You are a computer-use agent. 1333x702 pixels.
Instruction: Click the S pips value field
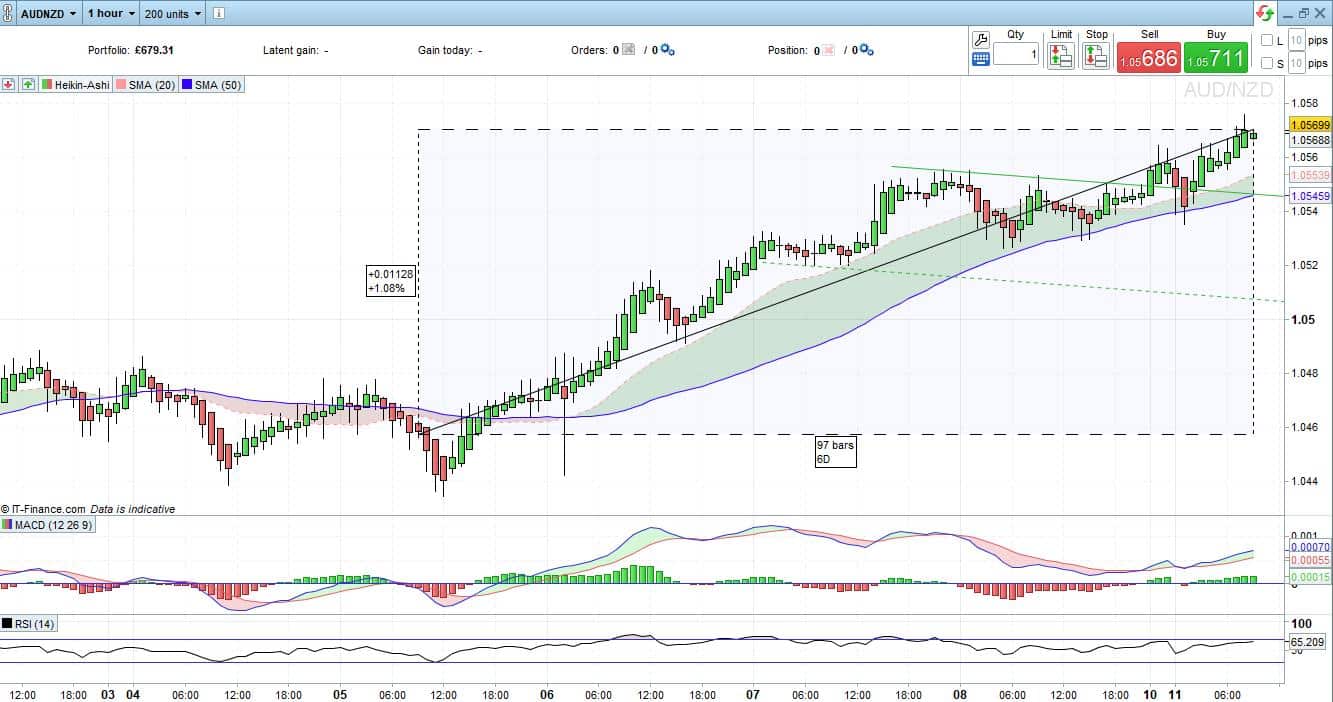click(1295, 63)
